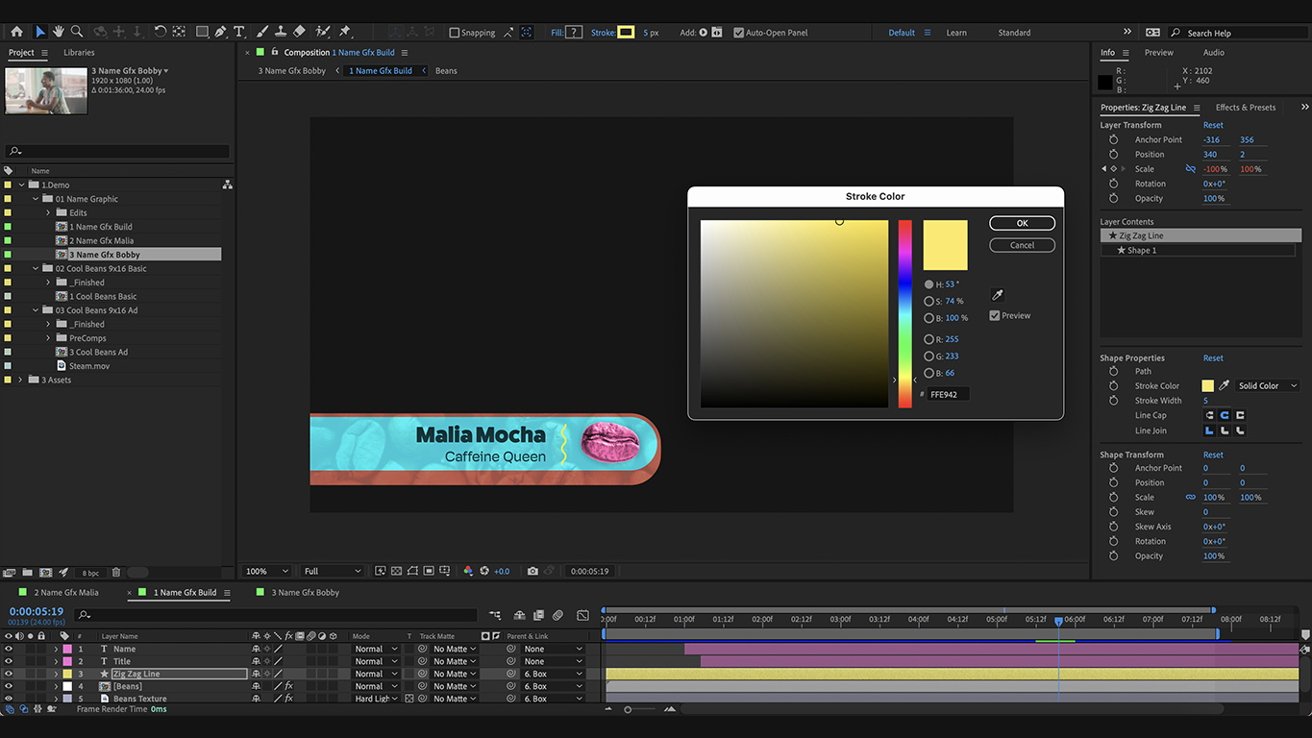This screenshot has width=1312, height=738.
Task: Click Cancel in Stroke Color dialog
Action: tap(1022, 245)
